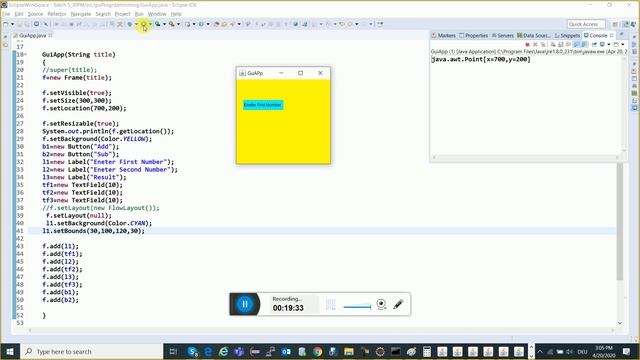Screen dimensions: 640x360
Task: Open the File menu
Action: [x=6, y=14]
